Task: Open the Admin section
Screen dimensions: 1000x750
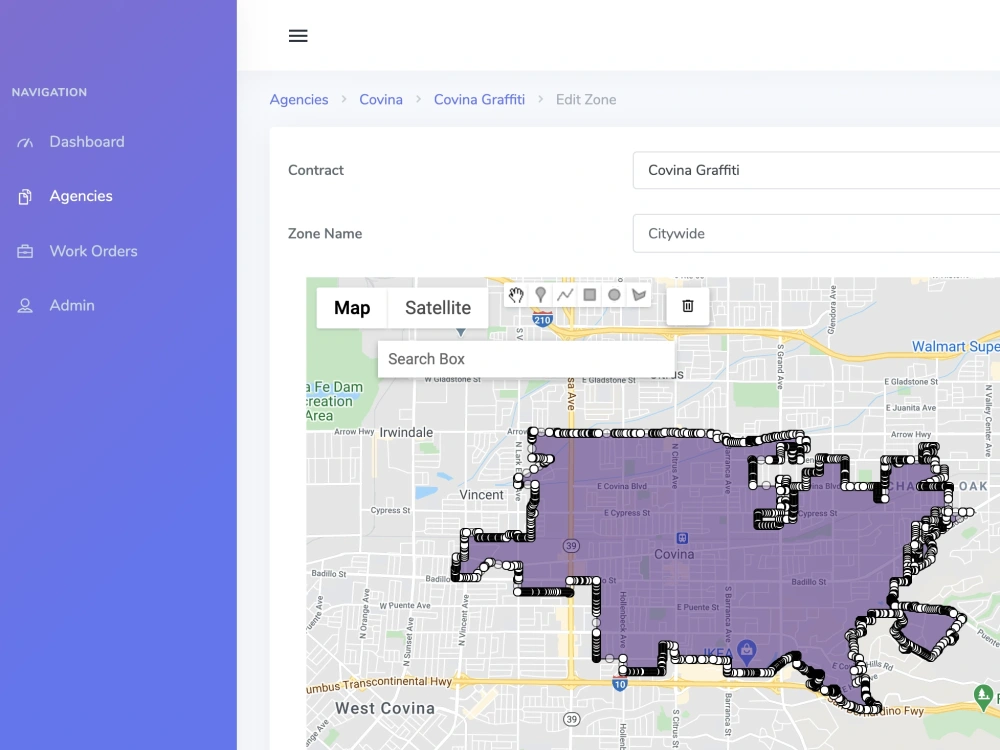Action: 72,305
